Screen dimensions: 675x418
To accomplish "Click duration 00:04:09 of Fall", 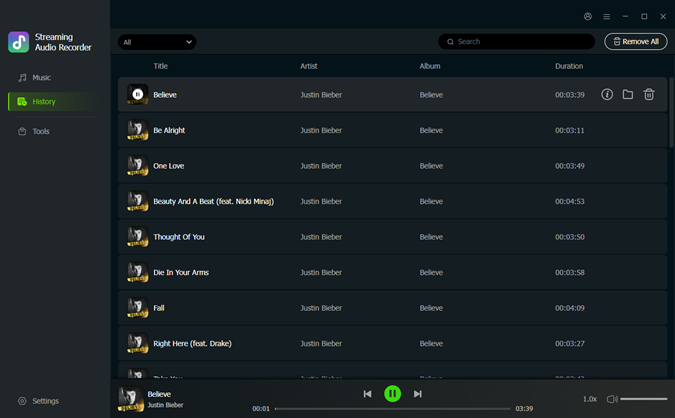I will pos(570,308).
